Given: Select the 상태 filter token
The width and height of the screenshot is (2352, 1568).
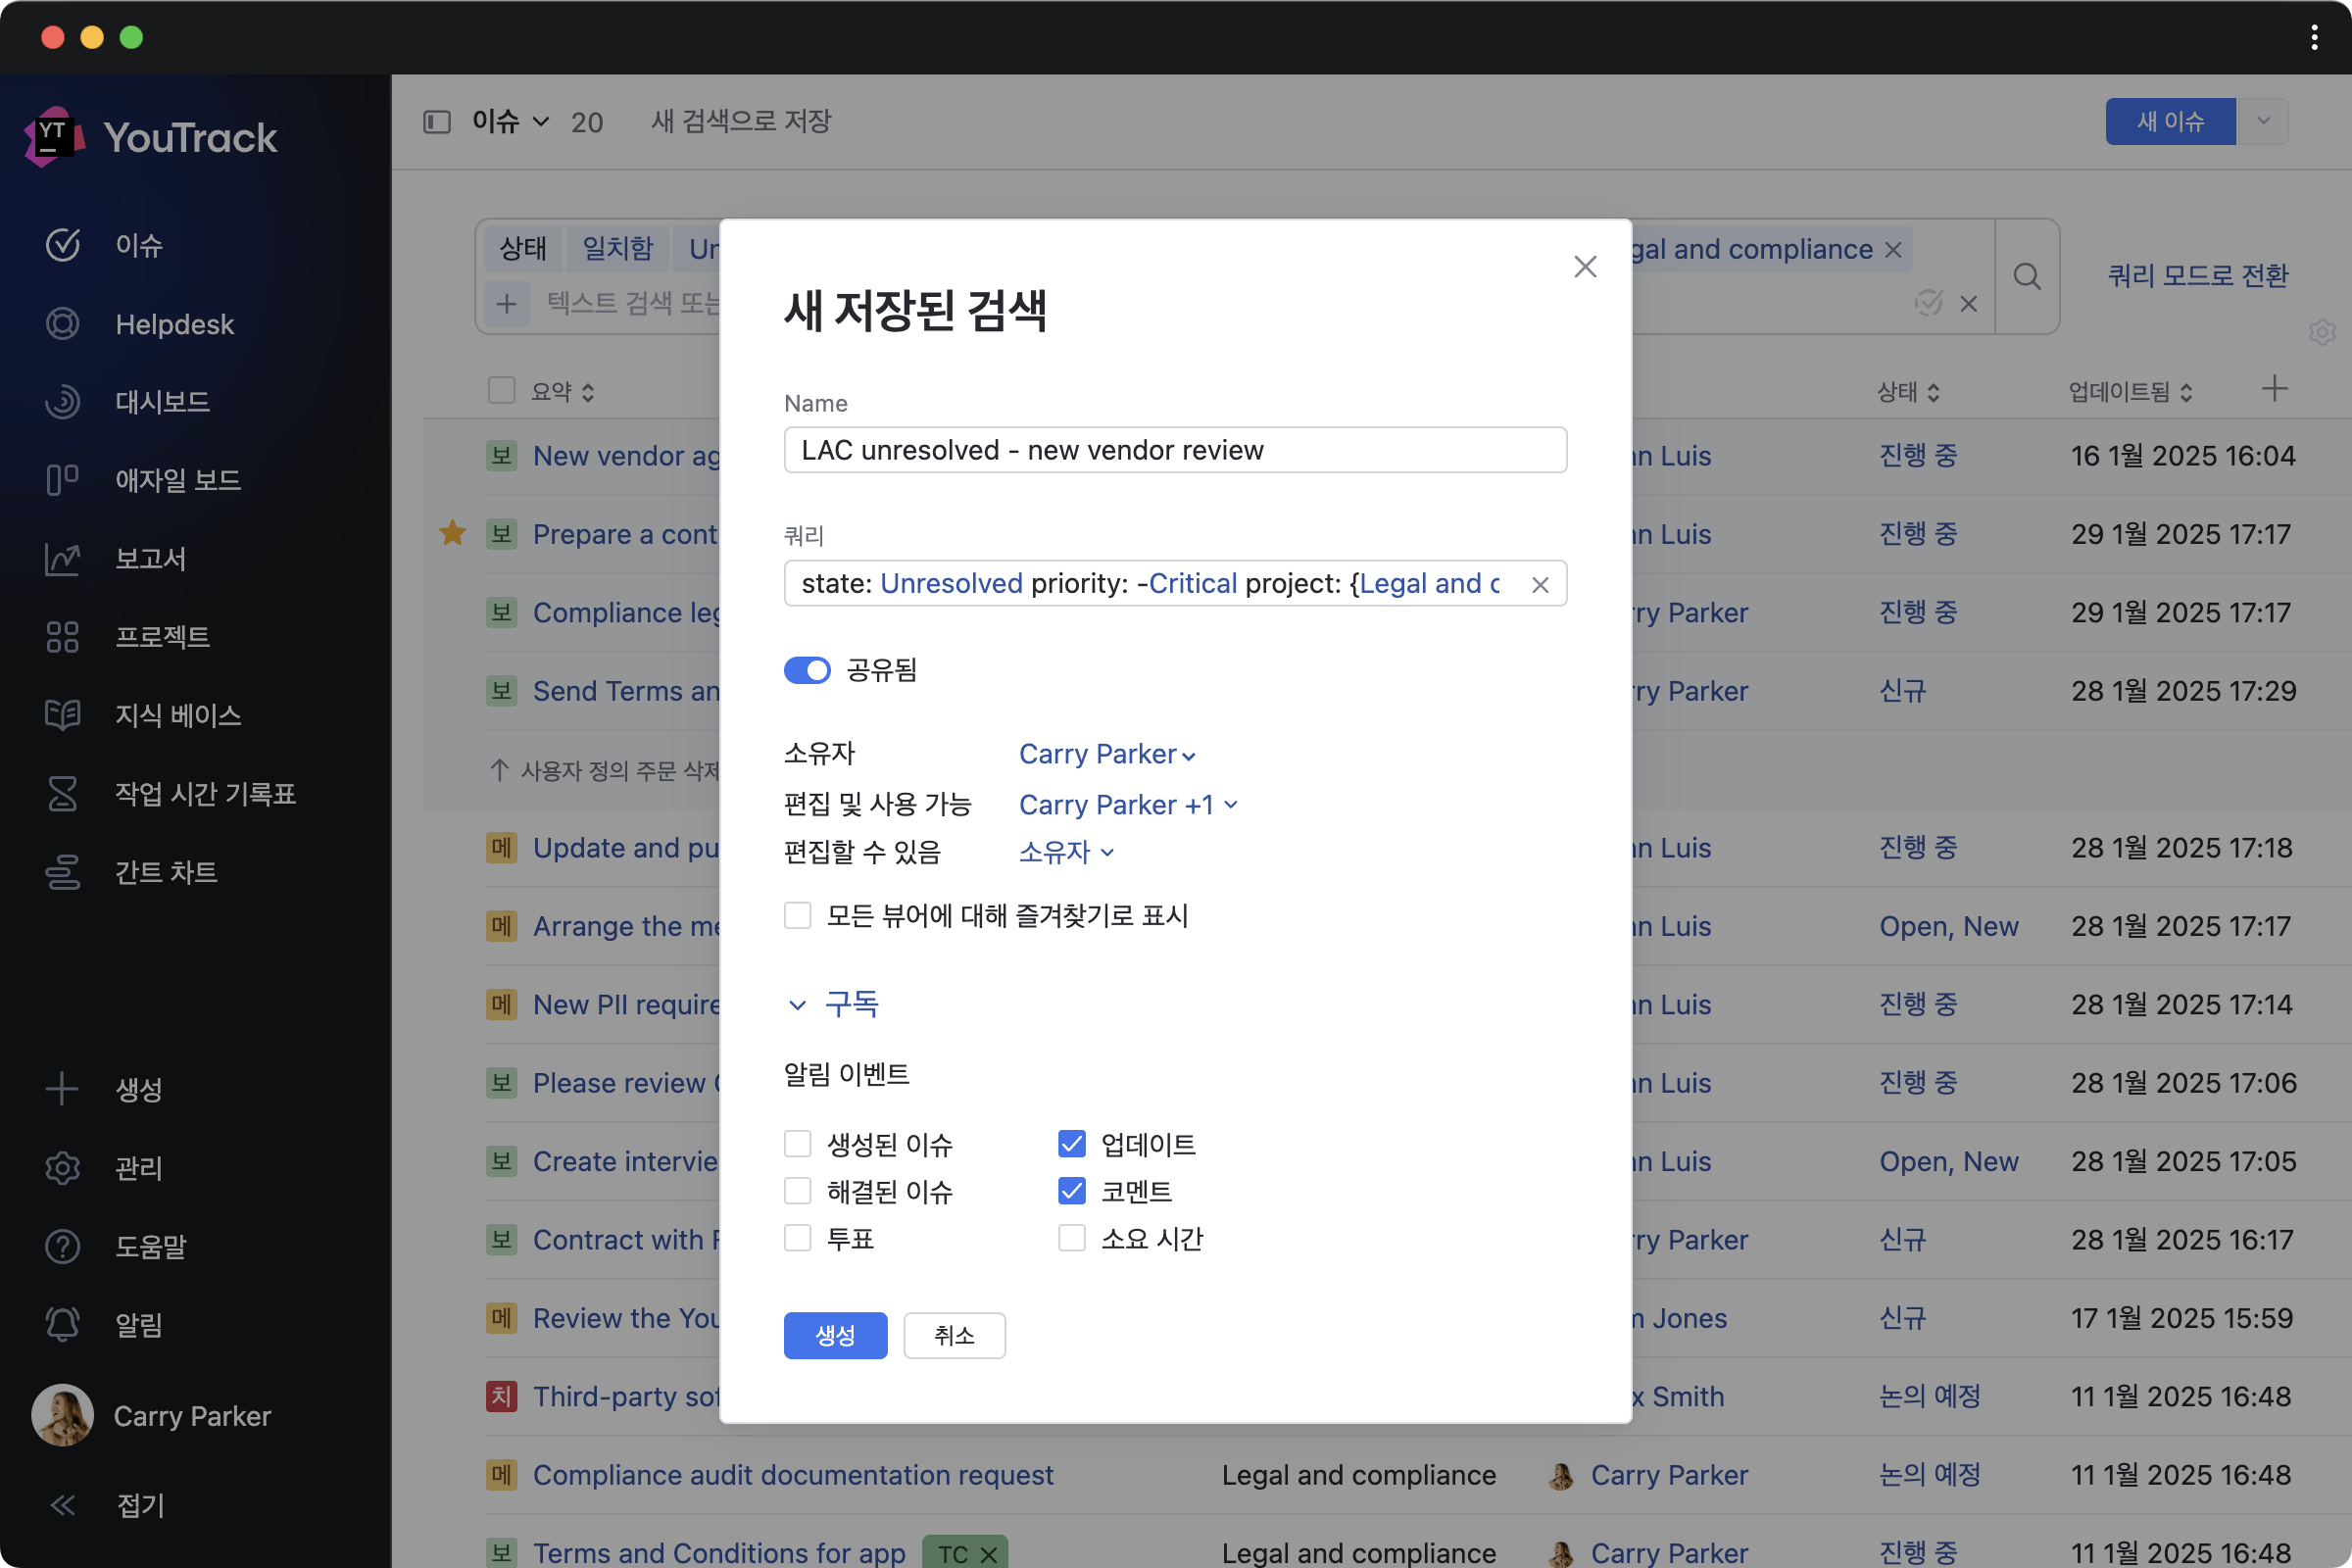Looking at the screenshot, I should 523,248.
